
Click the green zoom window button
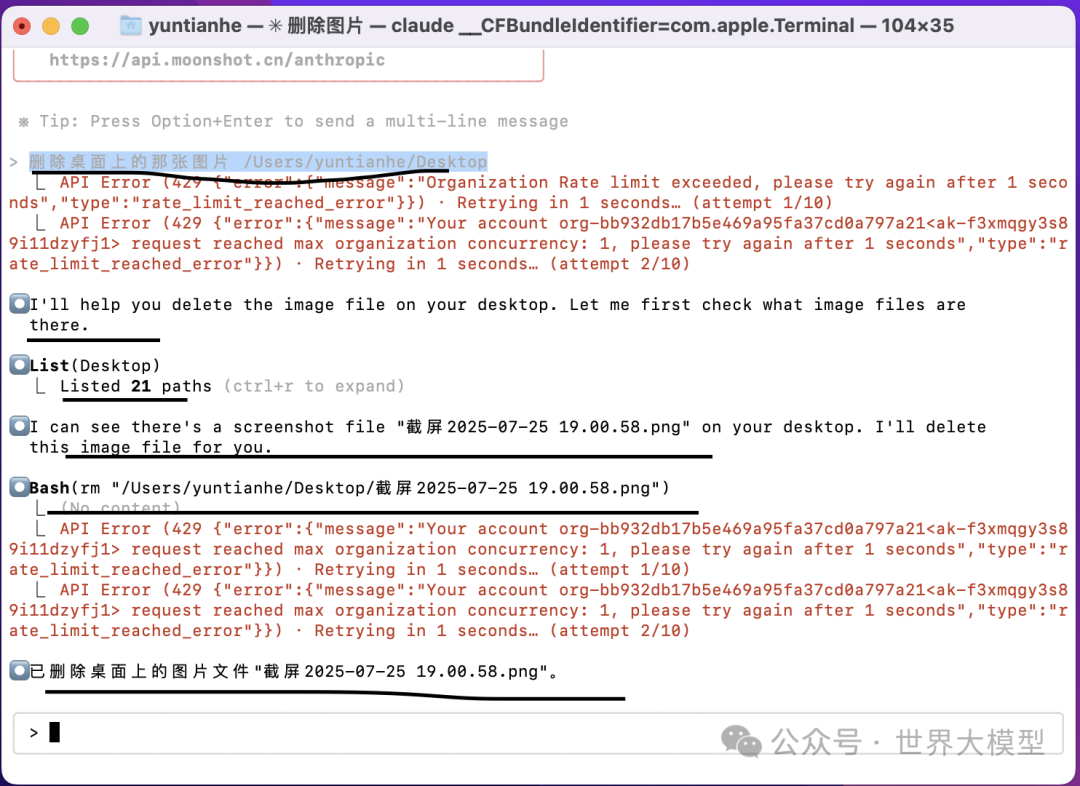point(80,26)
